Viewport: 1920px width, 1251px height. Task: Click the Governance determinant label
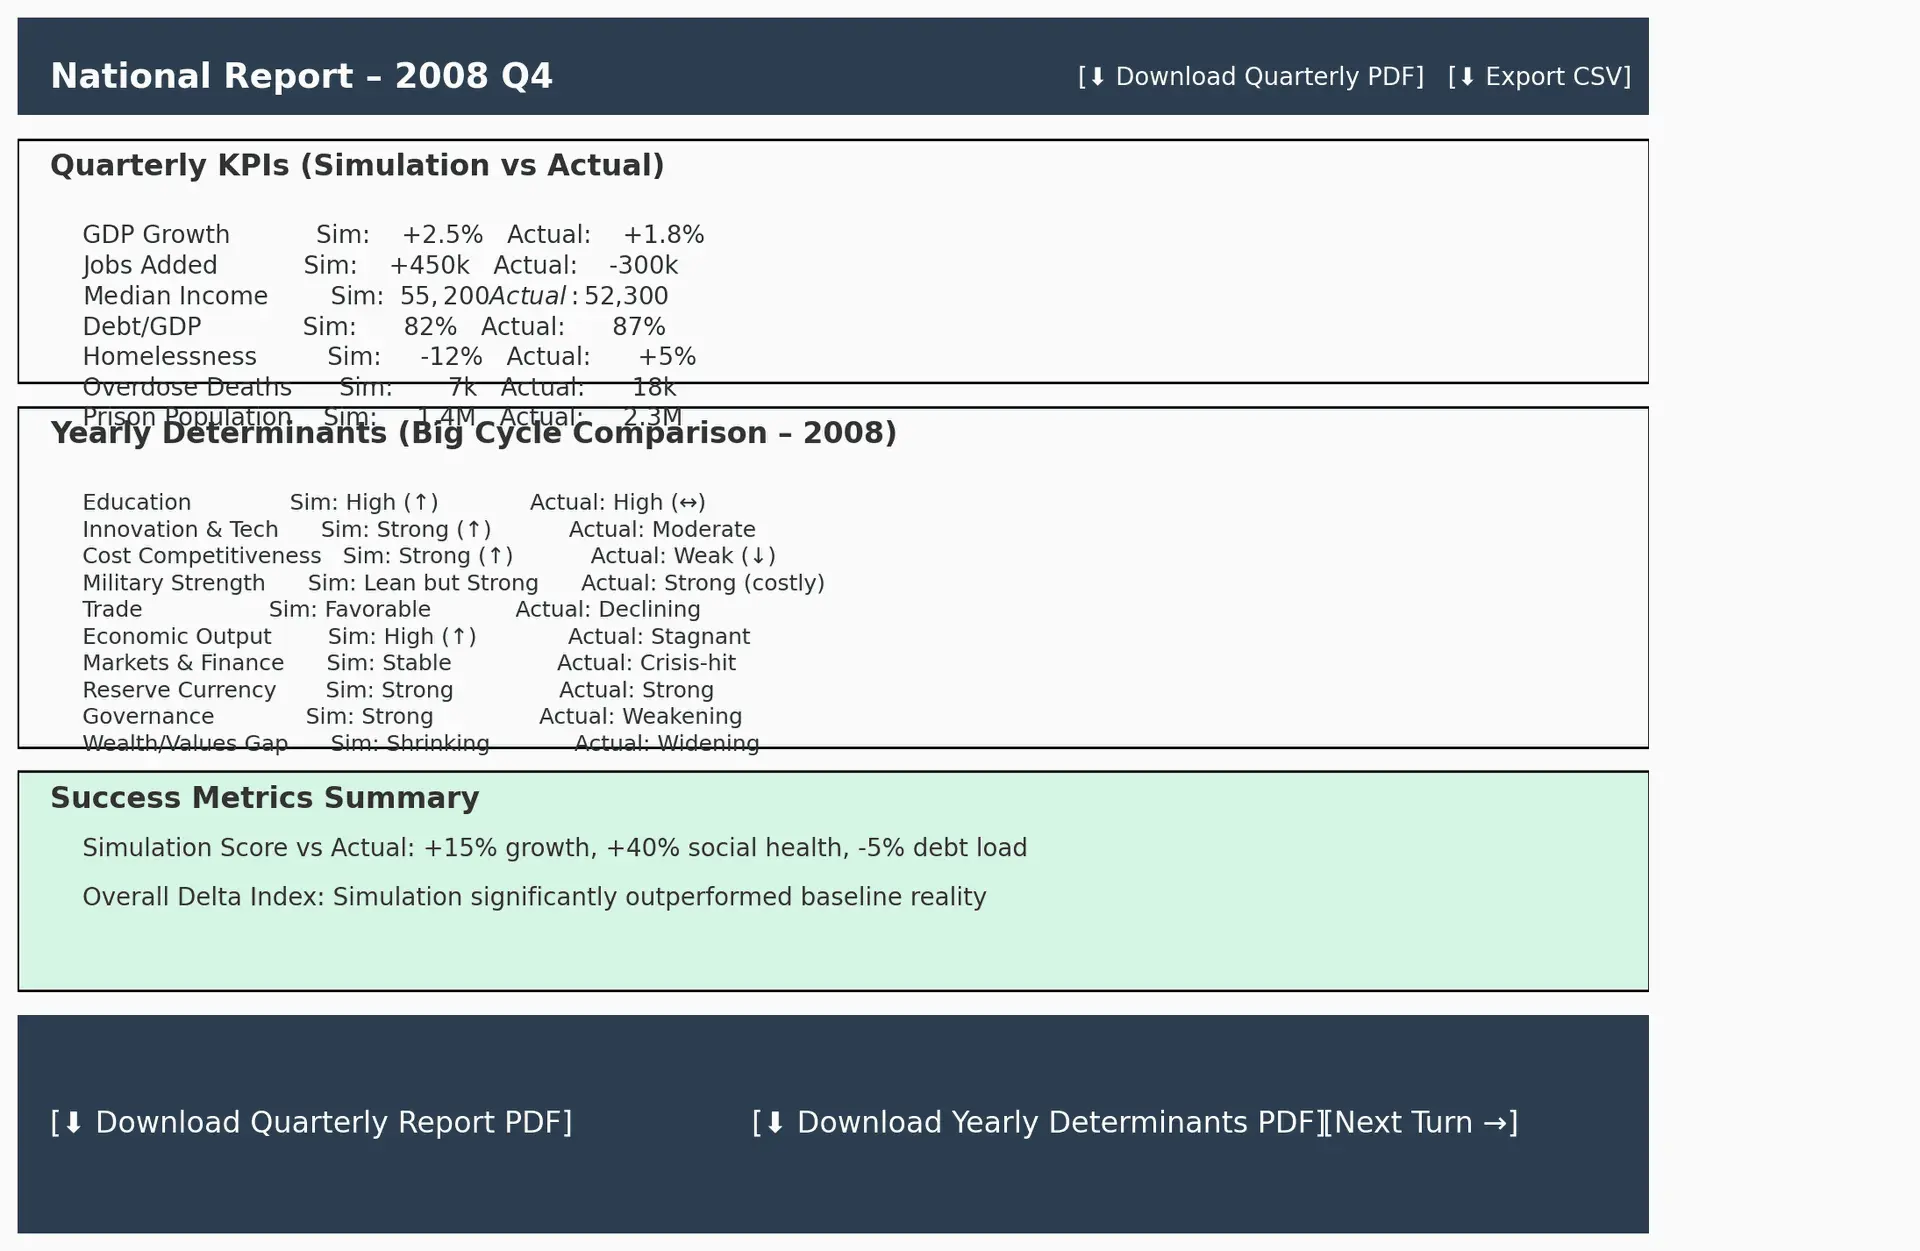148,717
